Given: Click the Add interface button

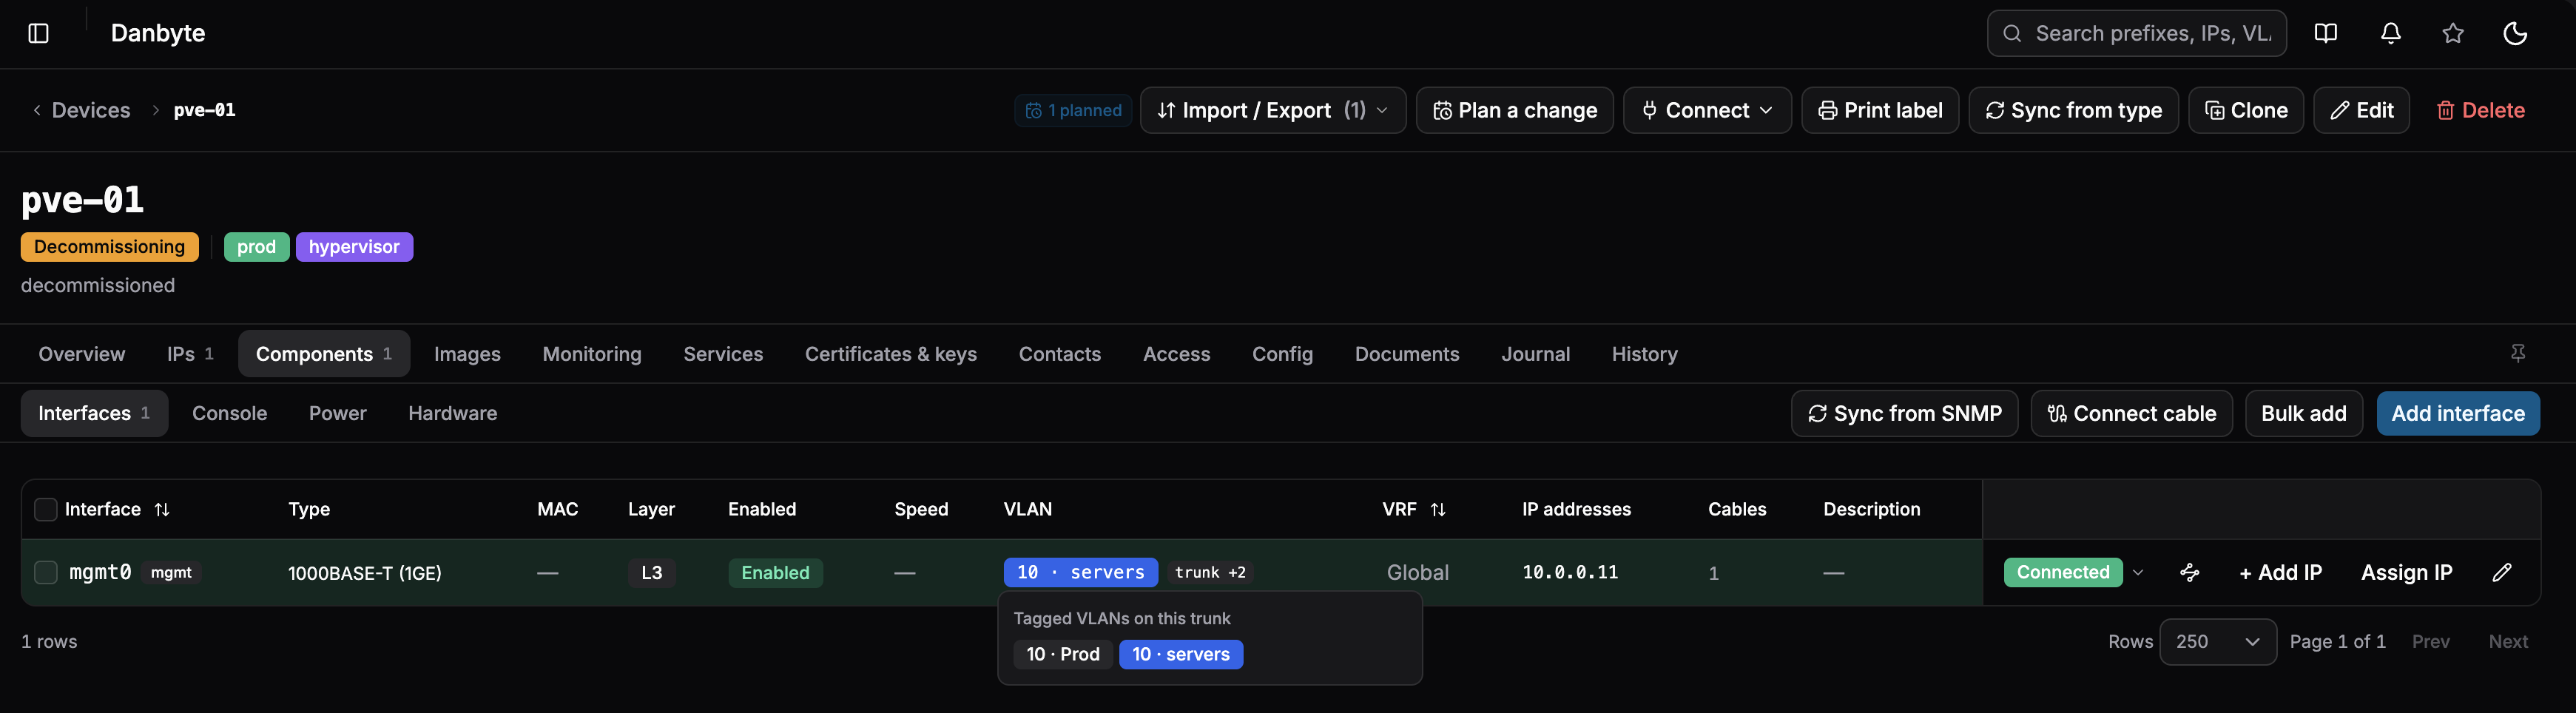Looking at the screenshot, I should point(2458,413).
